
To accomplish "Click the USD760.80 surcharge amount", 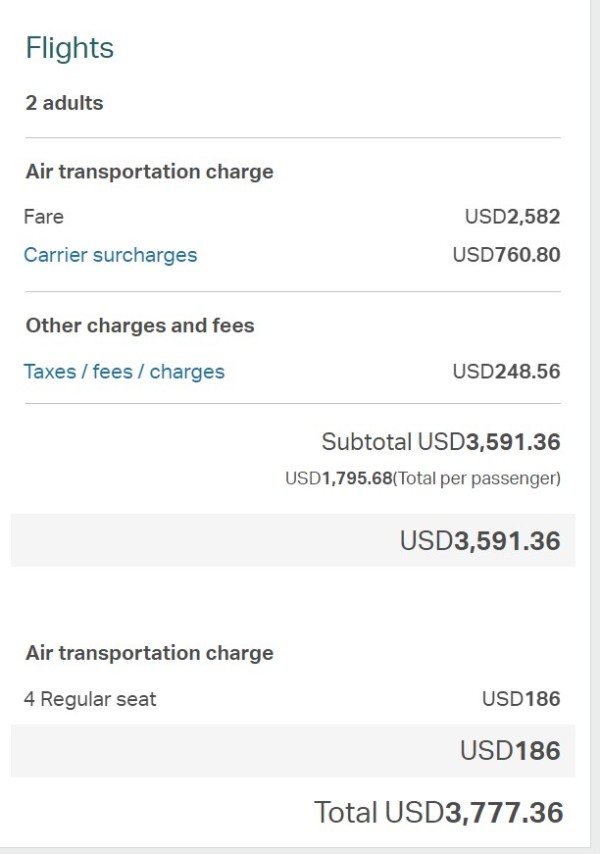I will click(x=506, y=254).
